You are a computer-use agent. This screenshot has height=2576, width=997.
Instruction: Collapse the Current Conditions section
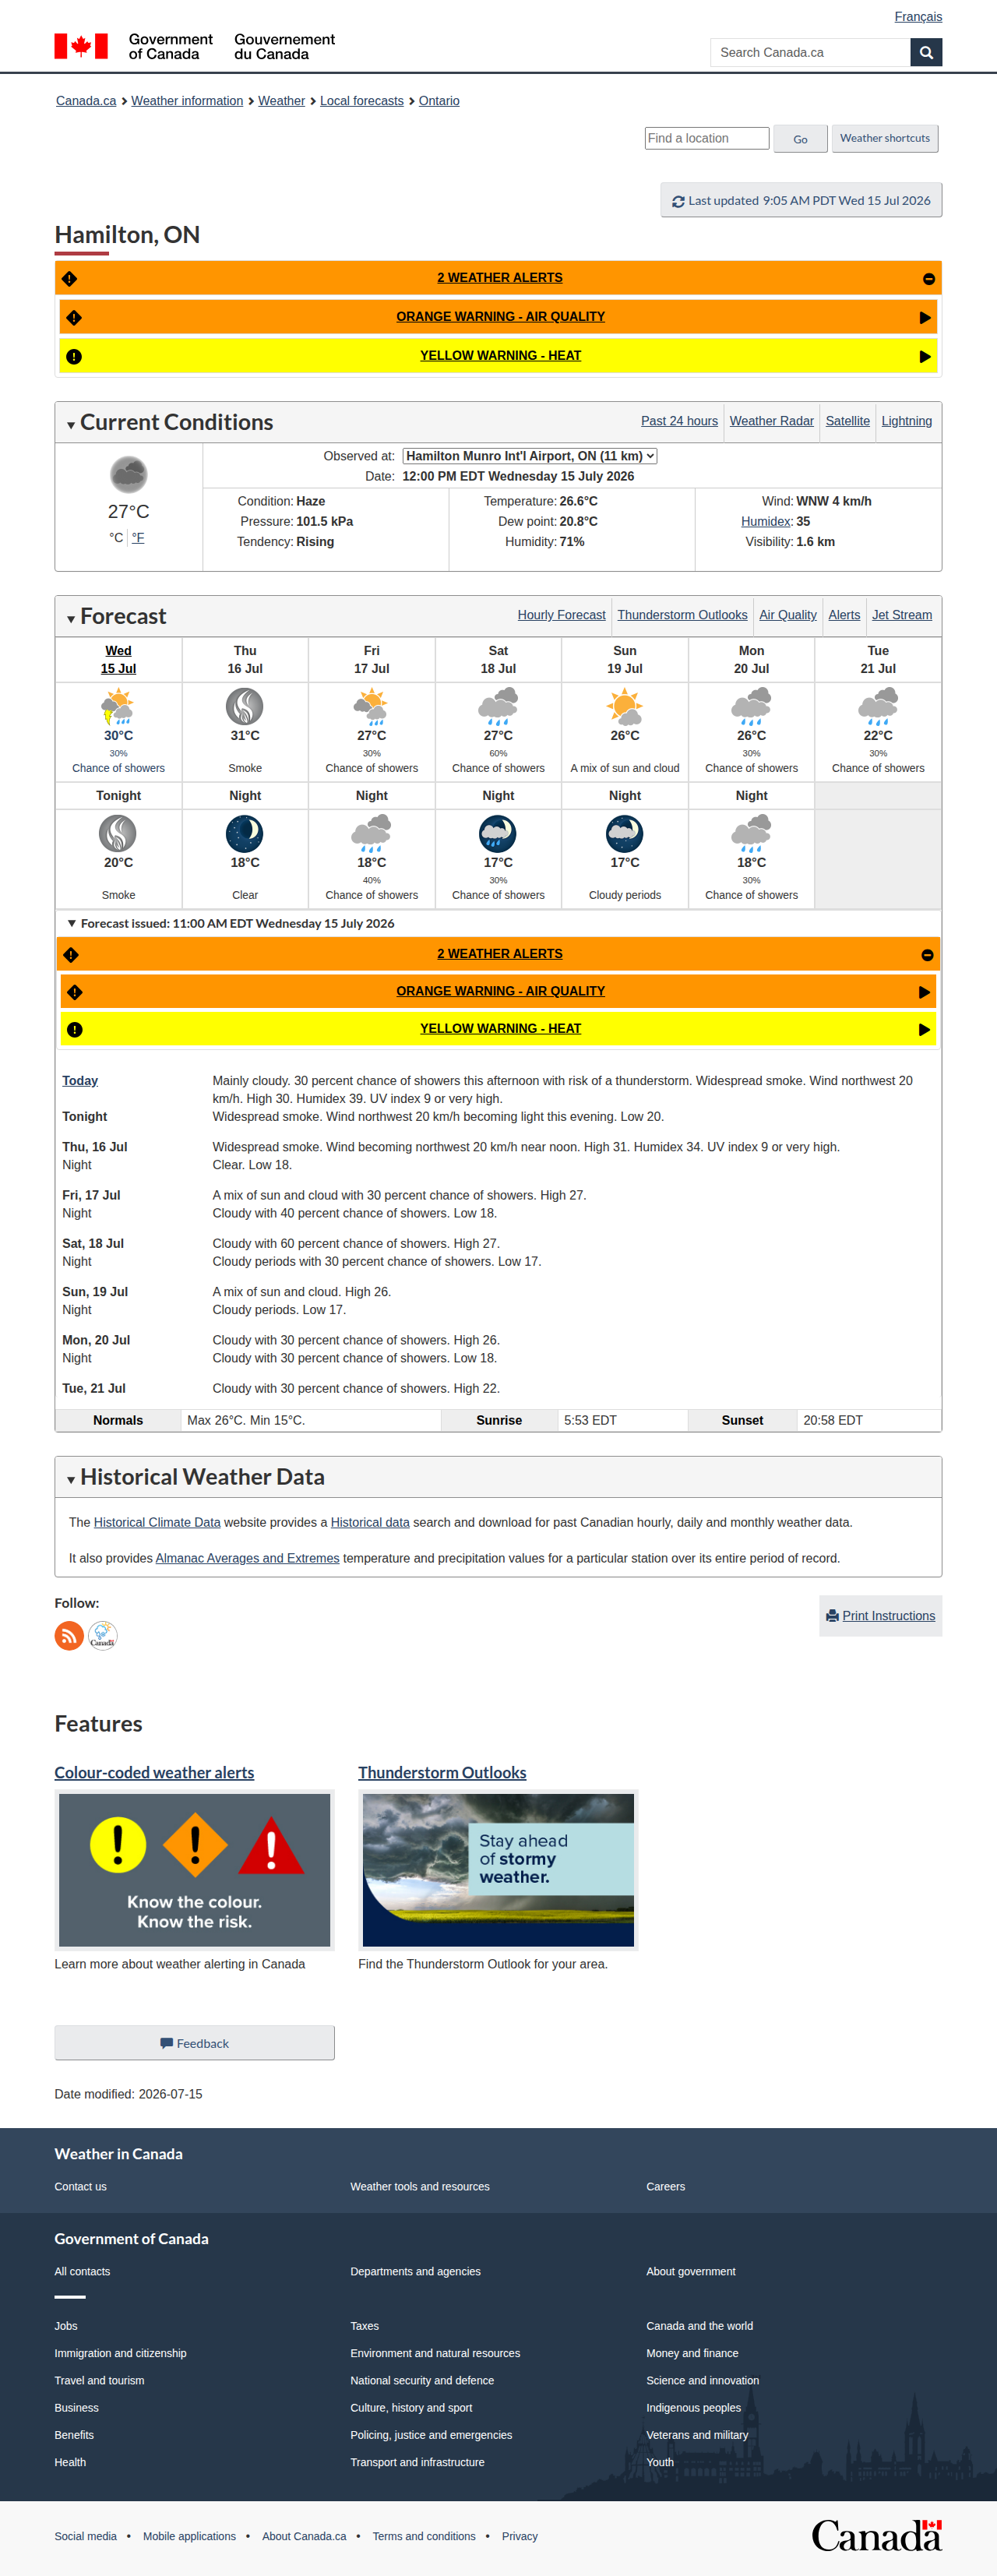coord(71,425)
